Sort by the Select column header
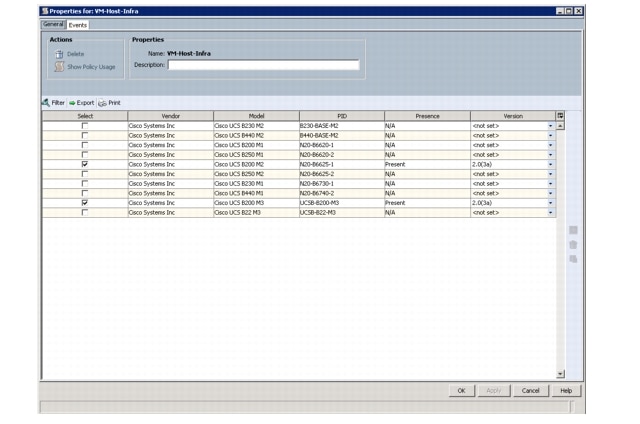The image size is (640, 424). [85, 116]
